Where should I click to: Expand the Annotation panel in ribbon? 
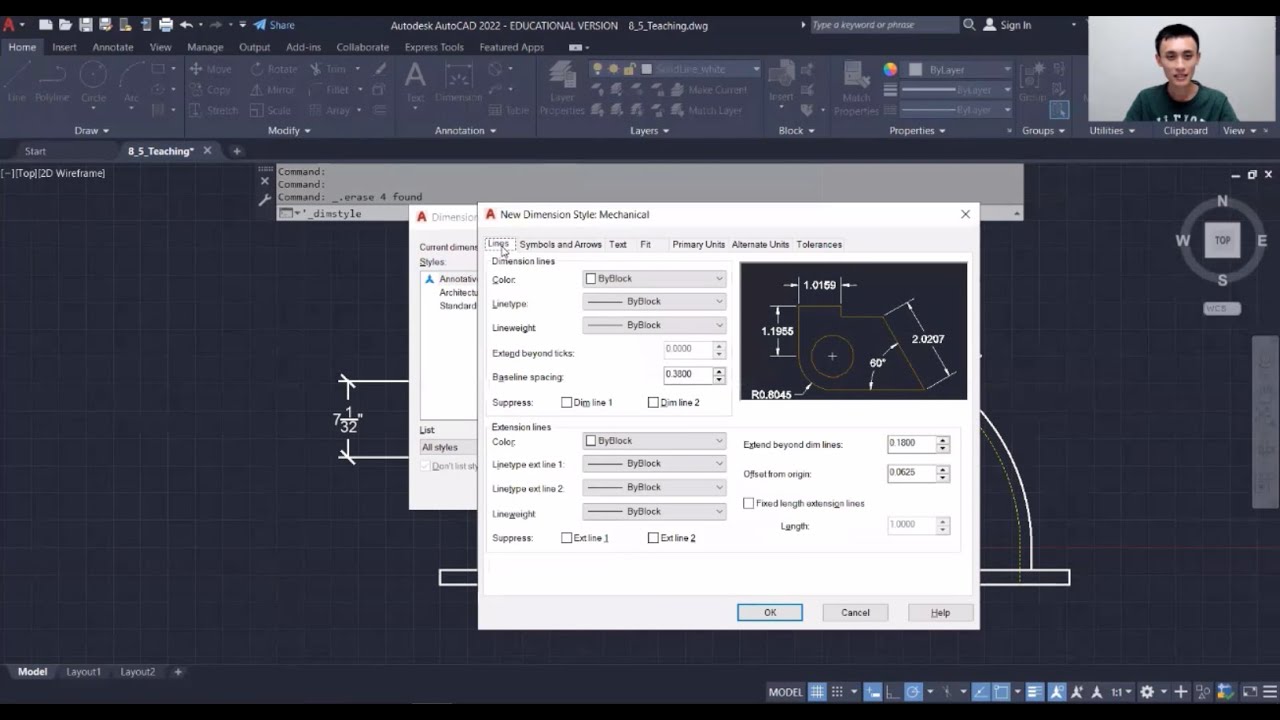(466, 130)
